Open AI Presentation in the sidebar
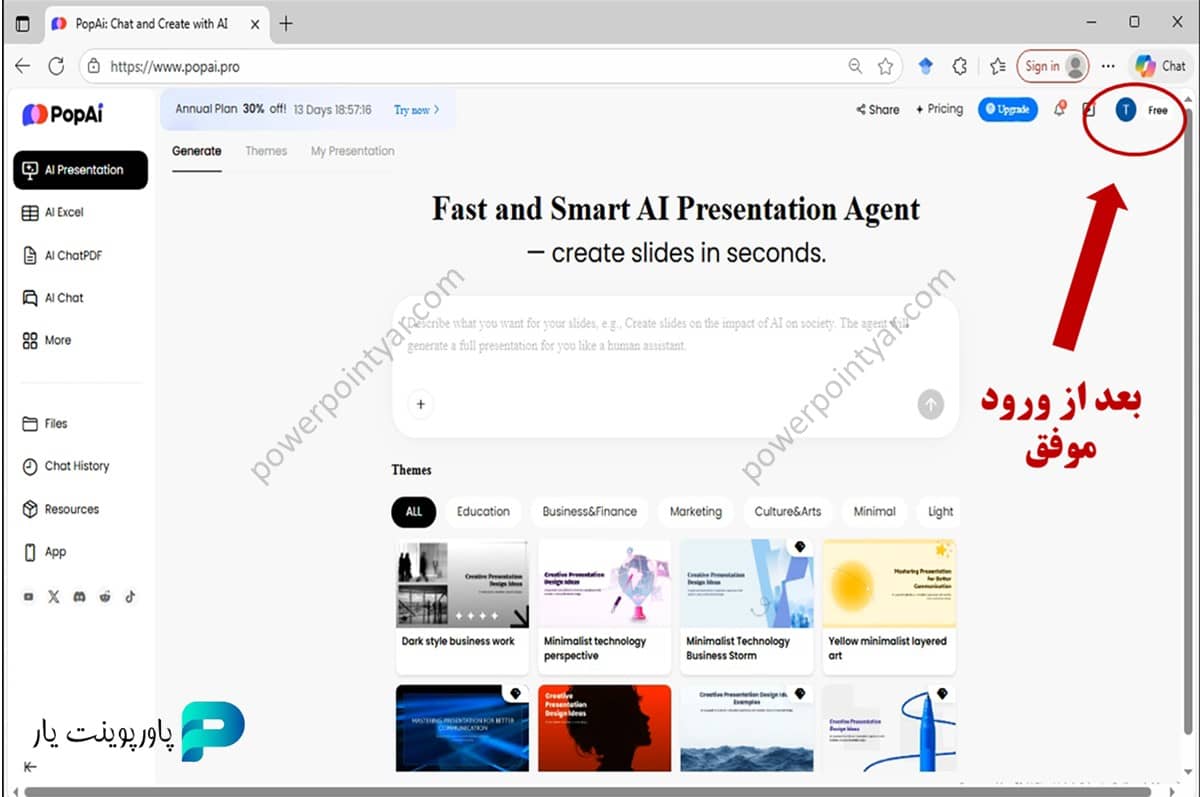Viewport: 1200px width, 797px height. [x=80, y=170]
